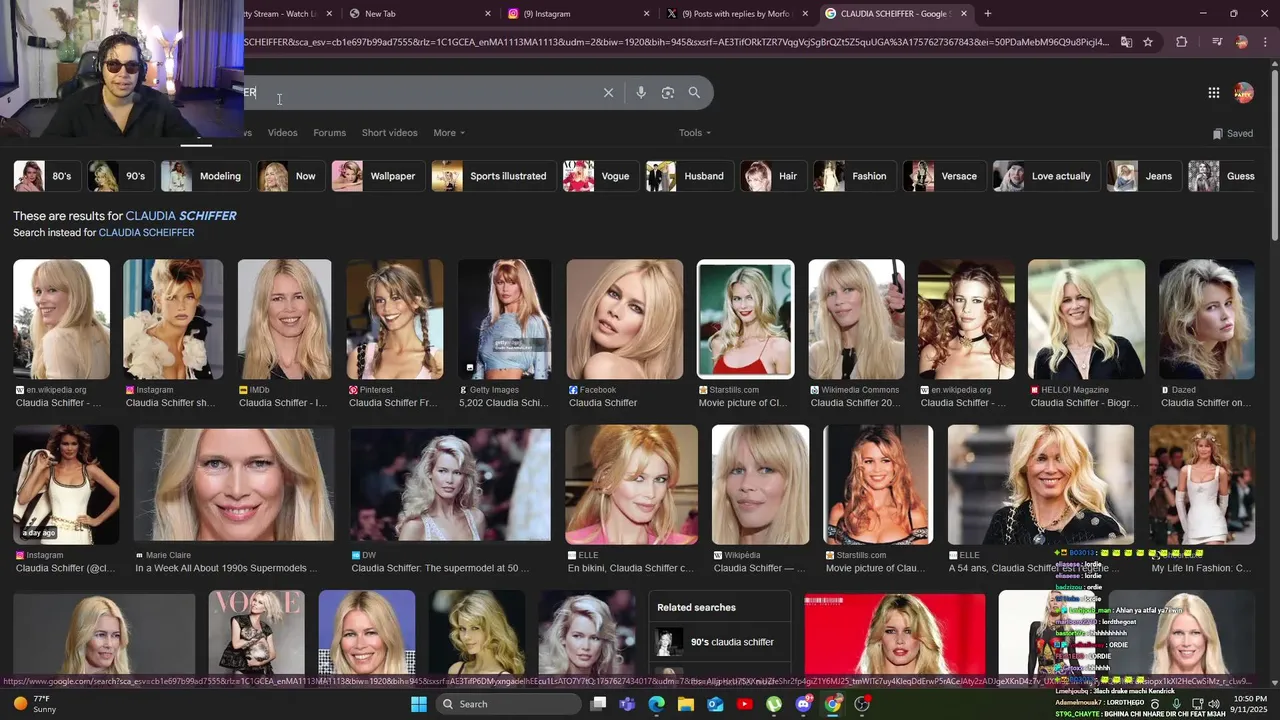1280x720 pixels.
Task: Close the Instagram tab
Action: click(646, 14)
